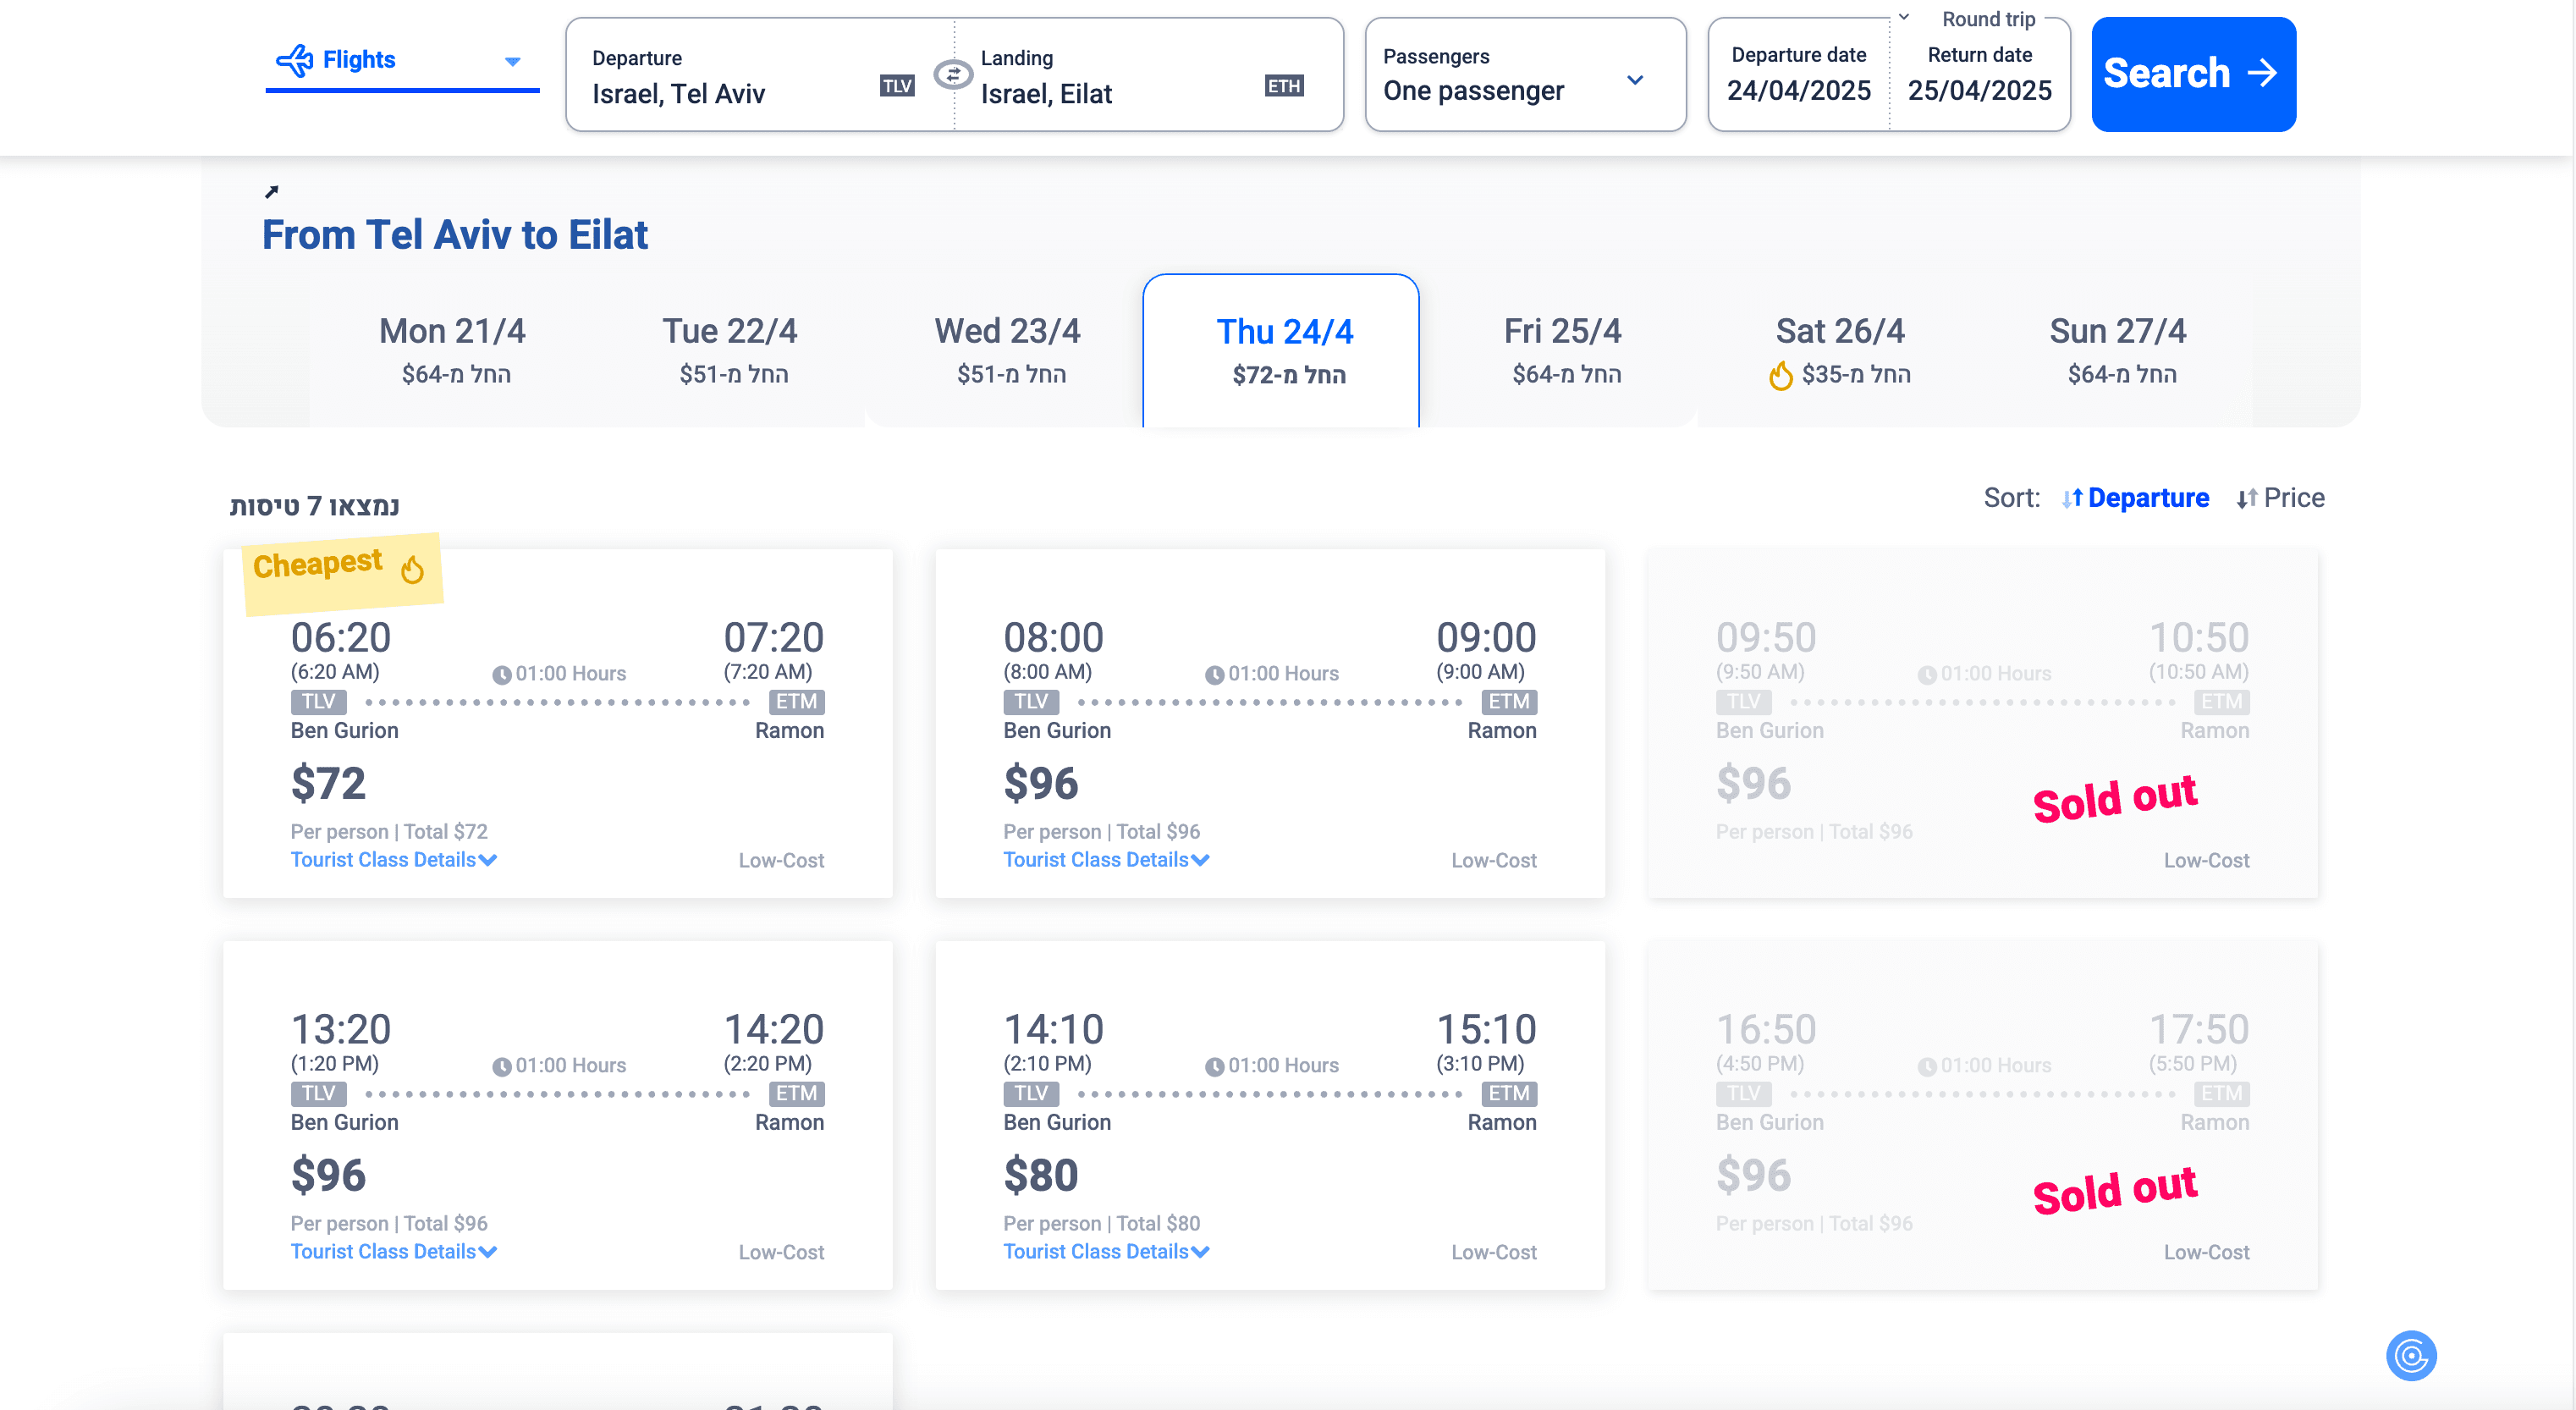
Task: Click the Price sort arrows icon
Action: [x=2246, y=498]
